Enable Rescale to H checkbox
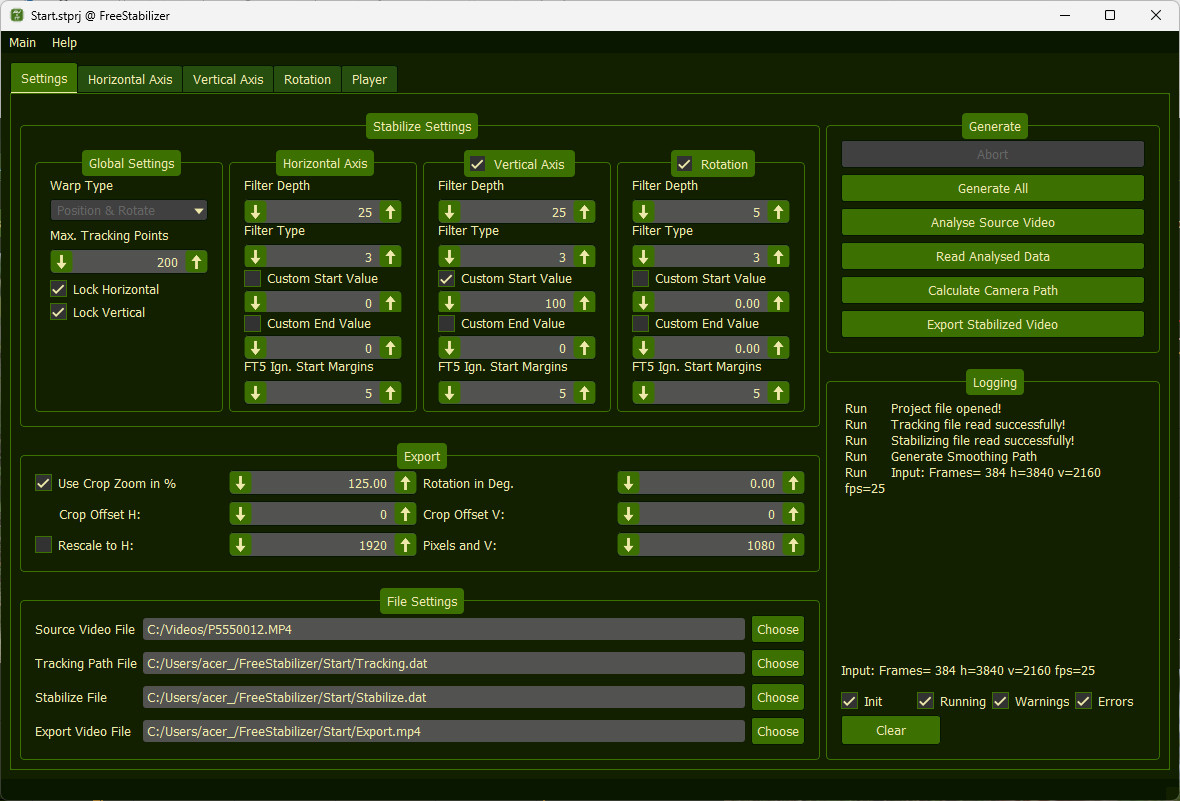This screenshot has width=1180, height=801. tap(44, 545)
